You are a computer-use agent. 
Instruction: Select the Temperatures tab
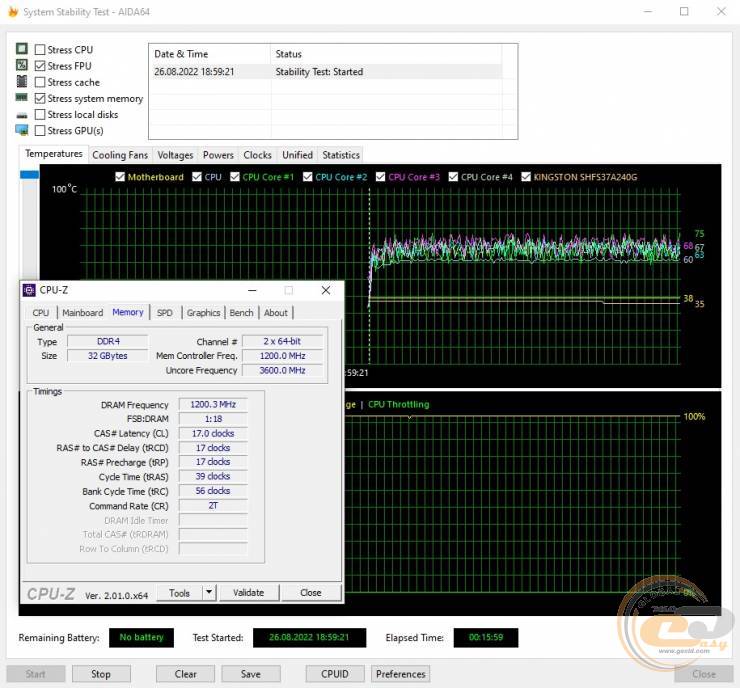click(x=54, y=154)
